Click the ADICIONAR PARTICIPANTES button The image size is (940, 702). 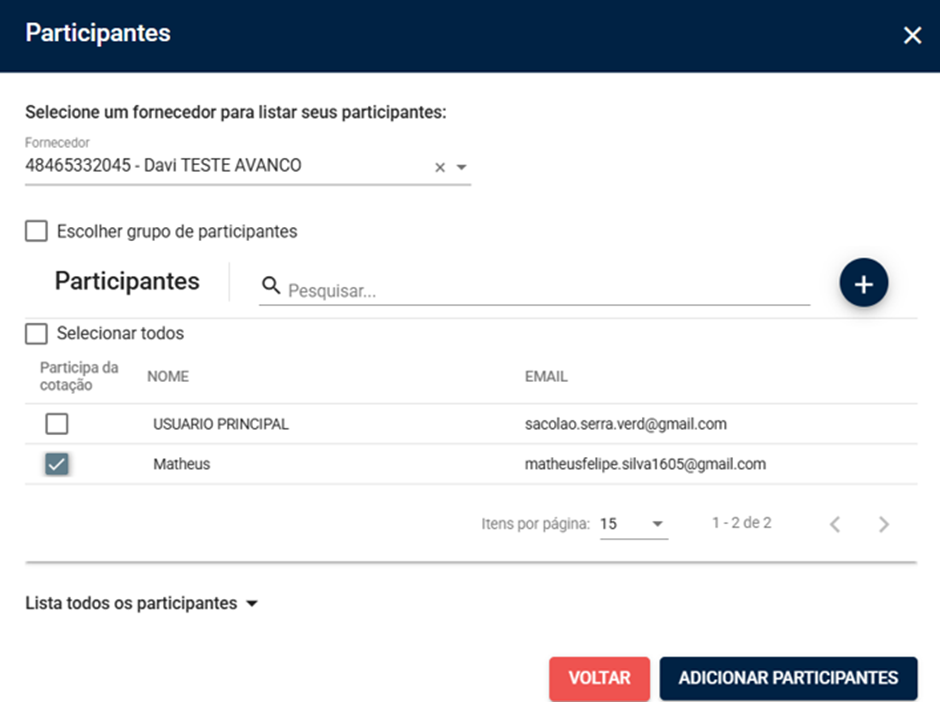[788, 678]
